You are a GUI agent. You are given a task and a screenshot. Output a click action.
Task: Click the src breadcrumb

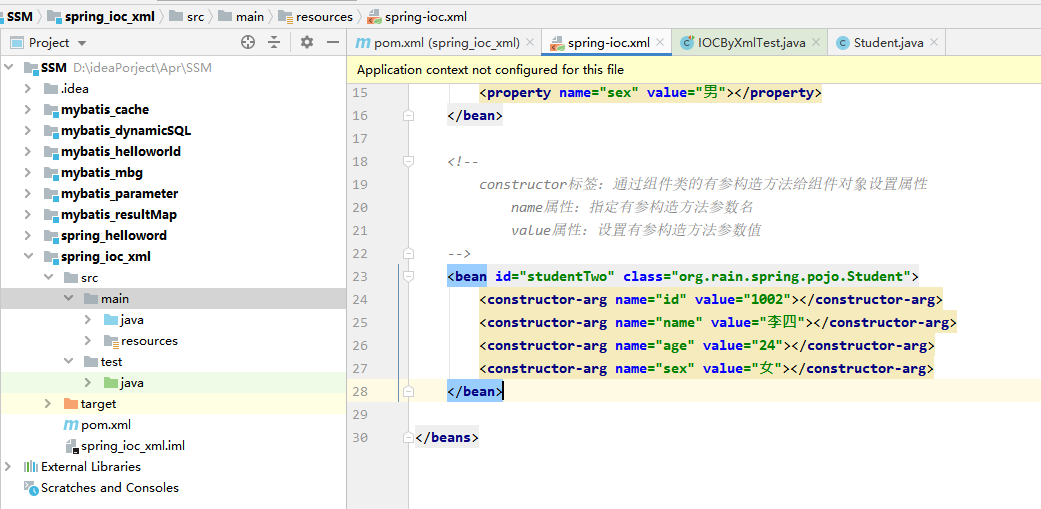click(x=195, y=17)
